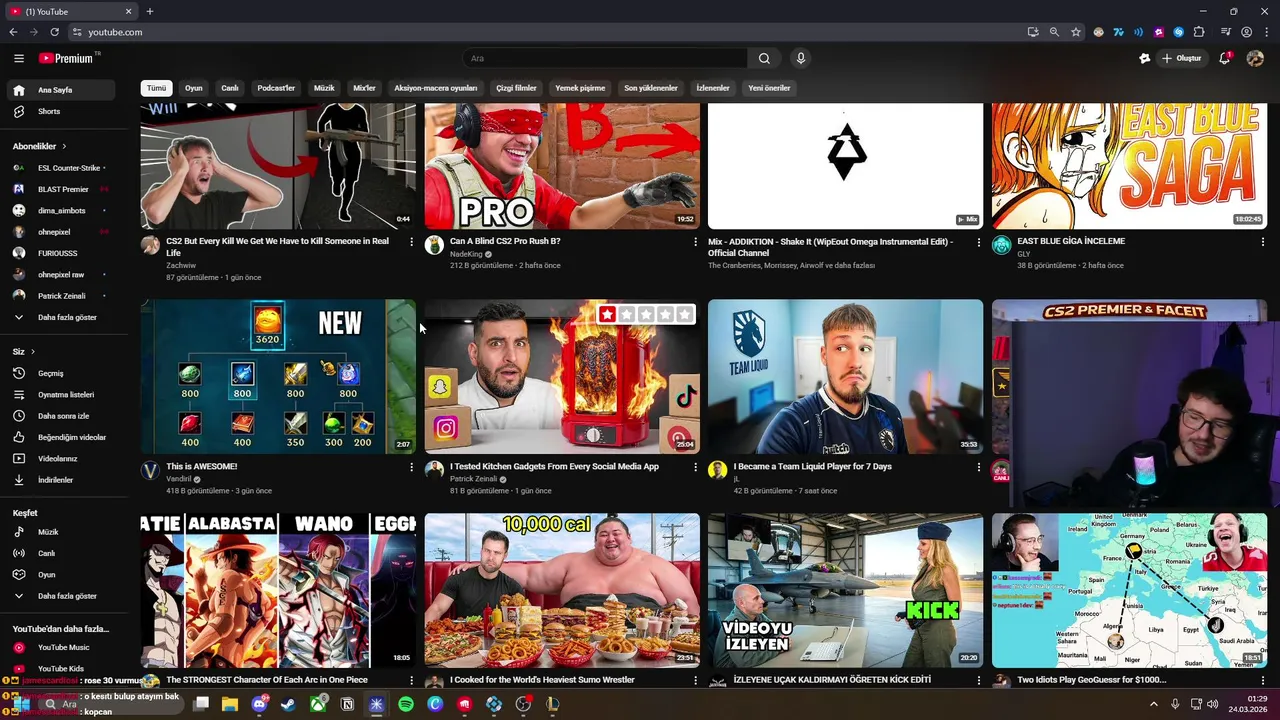Open the account avatar menu
Screen dimensions: 1280x720
point(1255,58)
